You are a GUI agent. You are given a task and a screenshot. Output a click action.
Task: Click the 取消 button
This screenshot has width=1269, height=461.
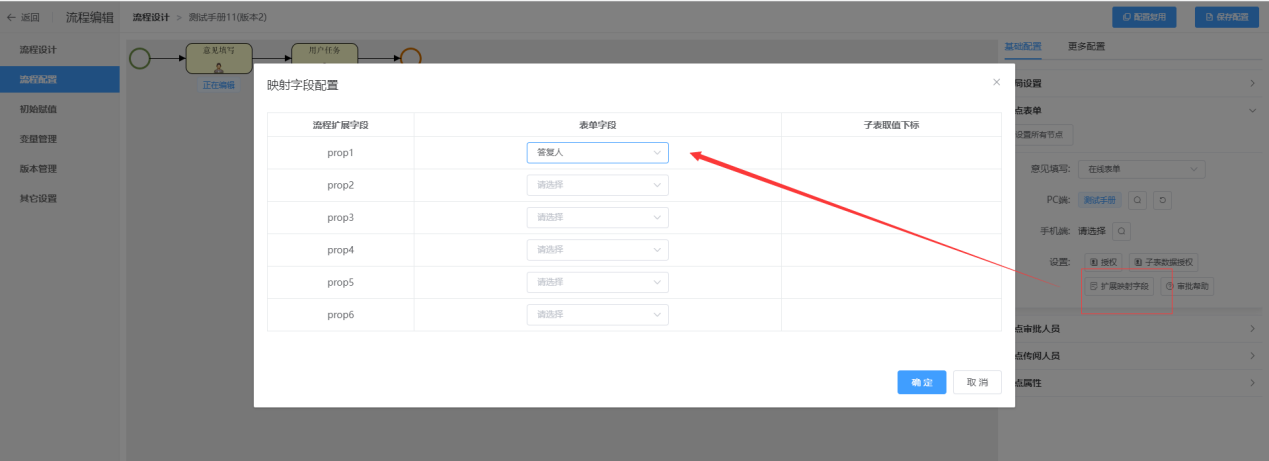977,383
